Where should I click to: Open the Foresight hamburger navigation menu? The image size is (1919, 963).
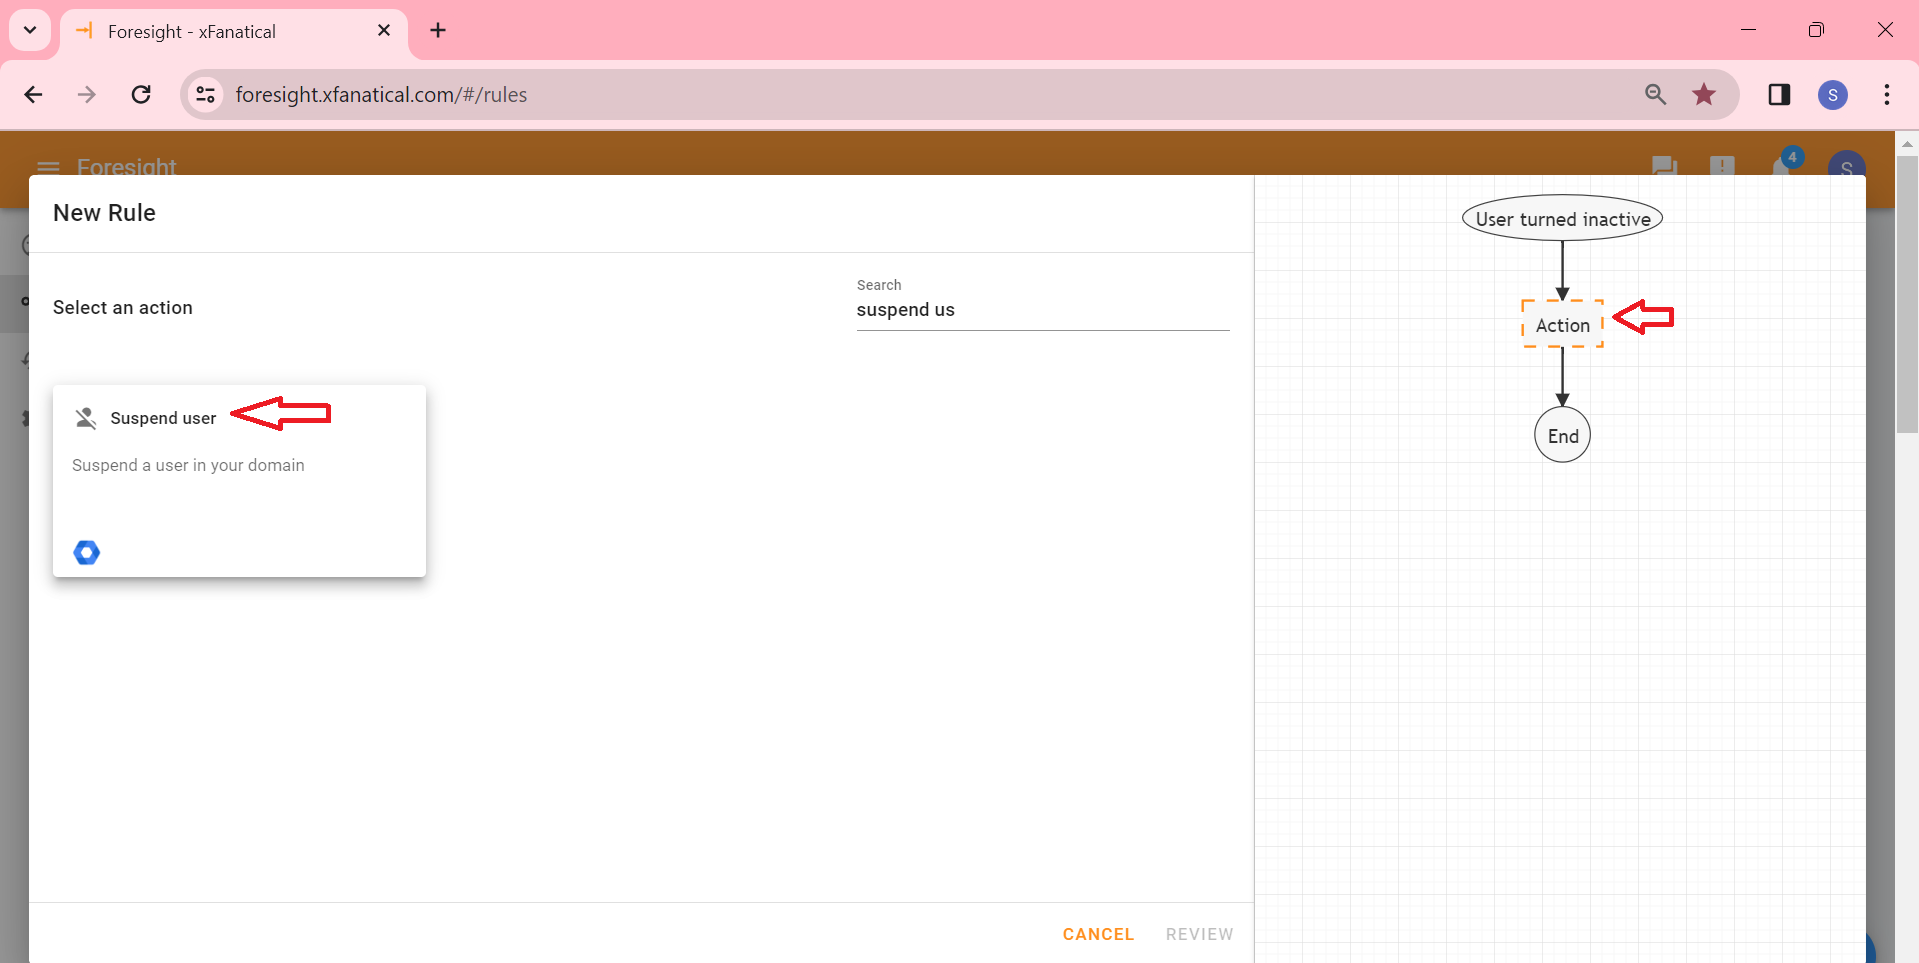[x=47, y=168]
